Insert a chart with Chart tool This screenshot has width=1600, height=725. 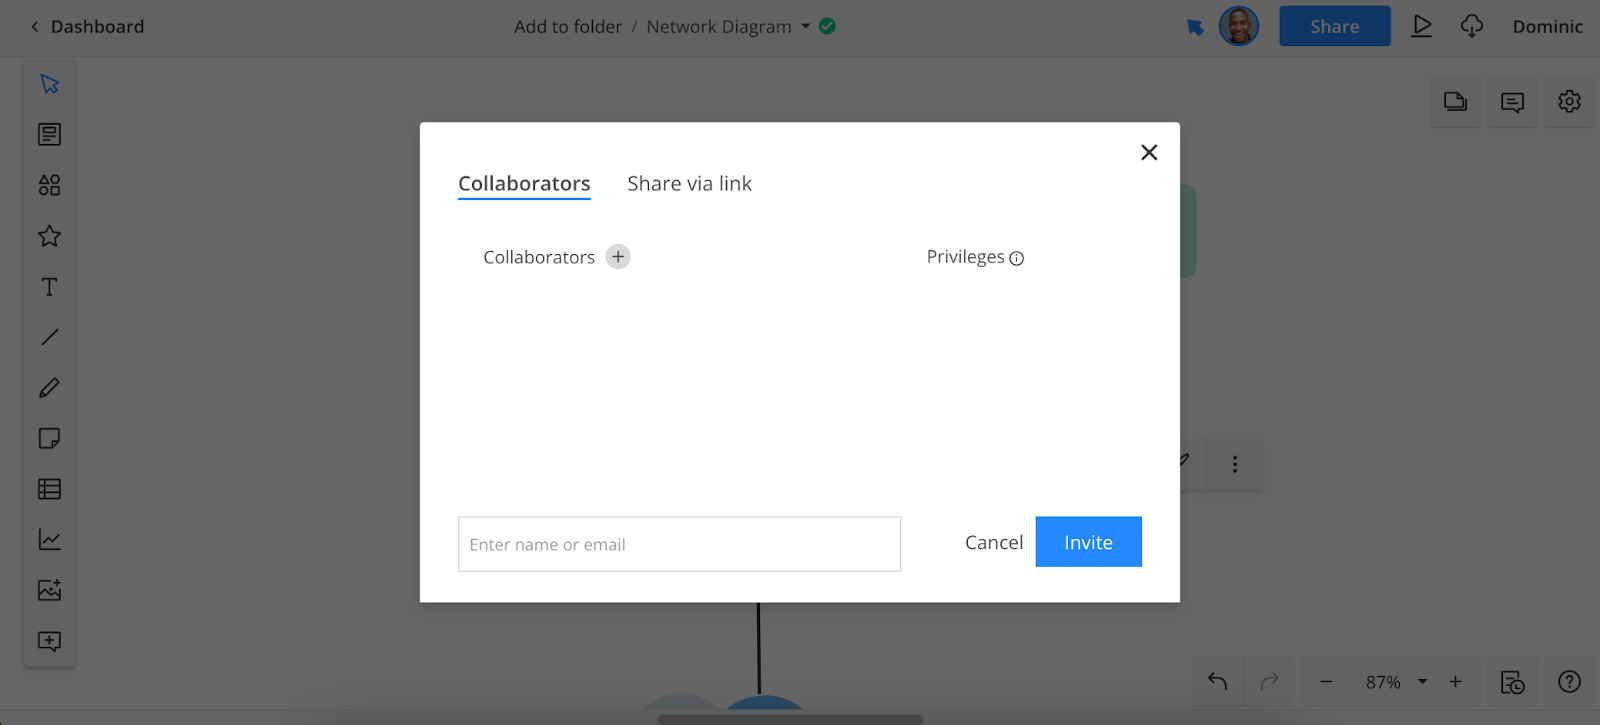click(x=49, y=540)
